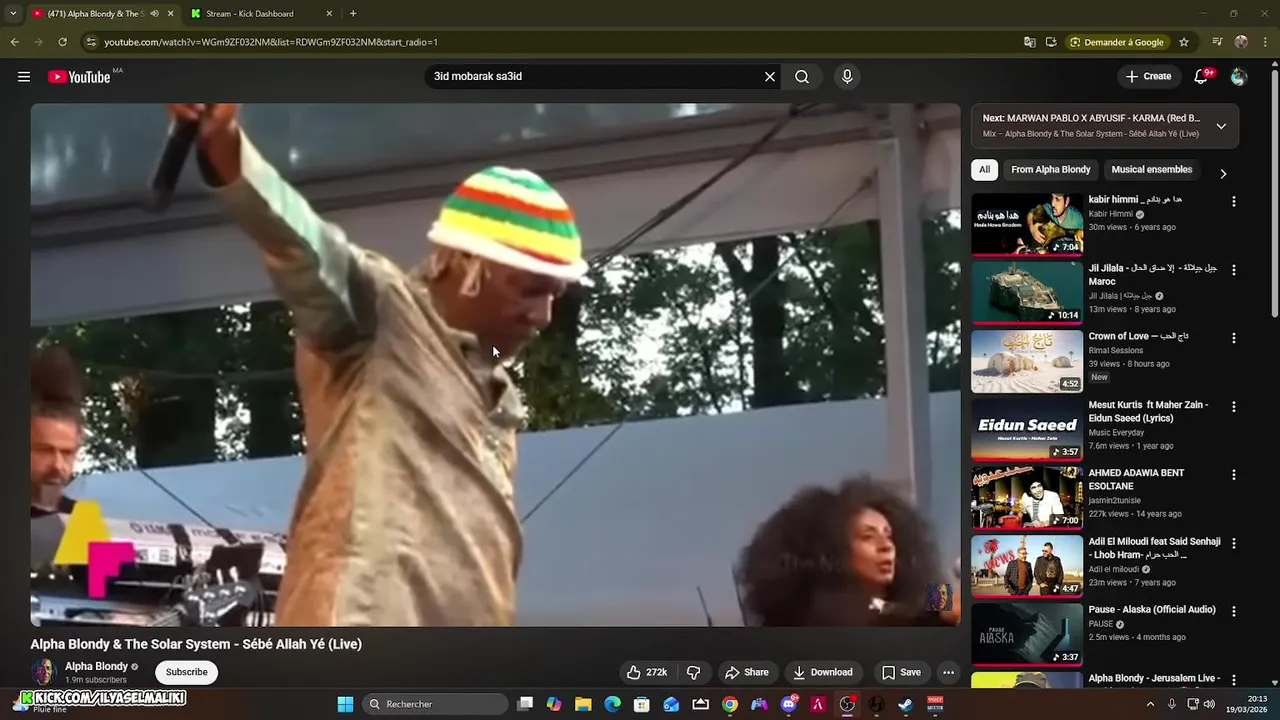Start voice search with microphone

coord(847,77)
